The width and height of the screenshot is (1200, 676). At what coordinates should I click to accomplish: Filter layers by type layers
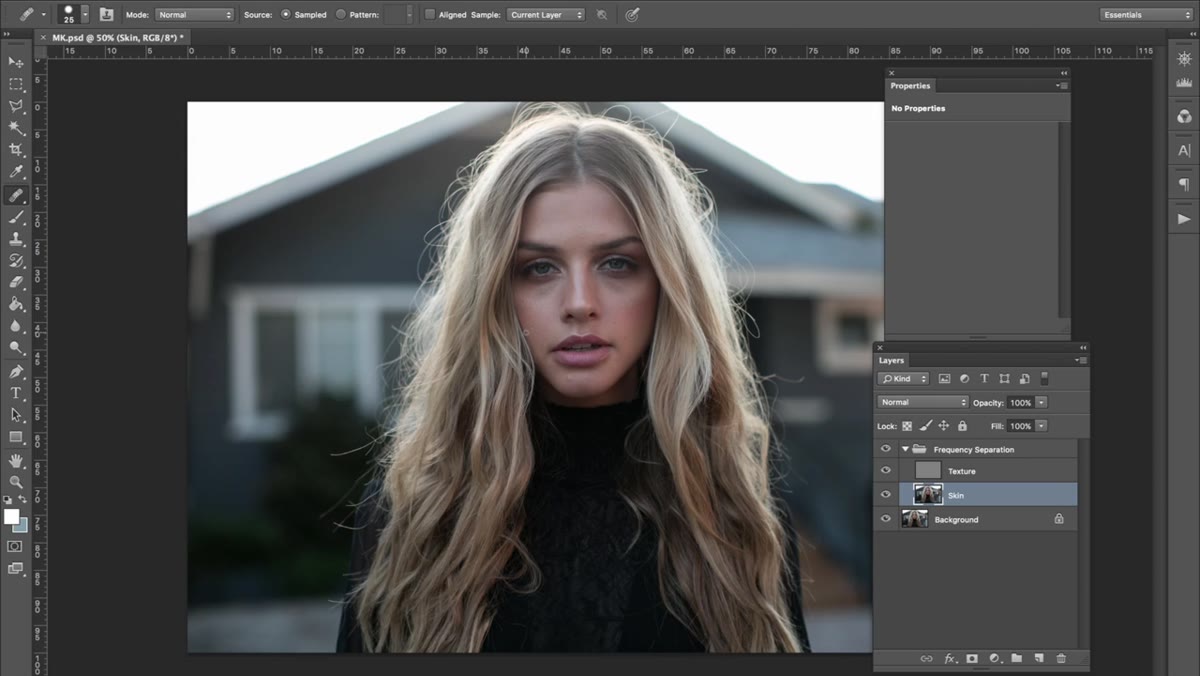984,379
